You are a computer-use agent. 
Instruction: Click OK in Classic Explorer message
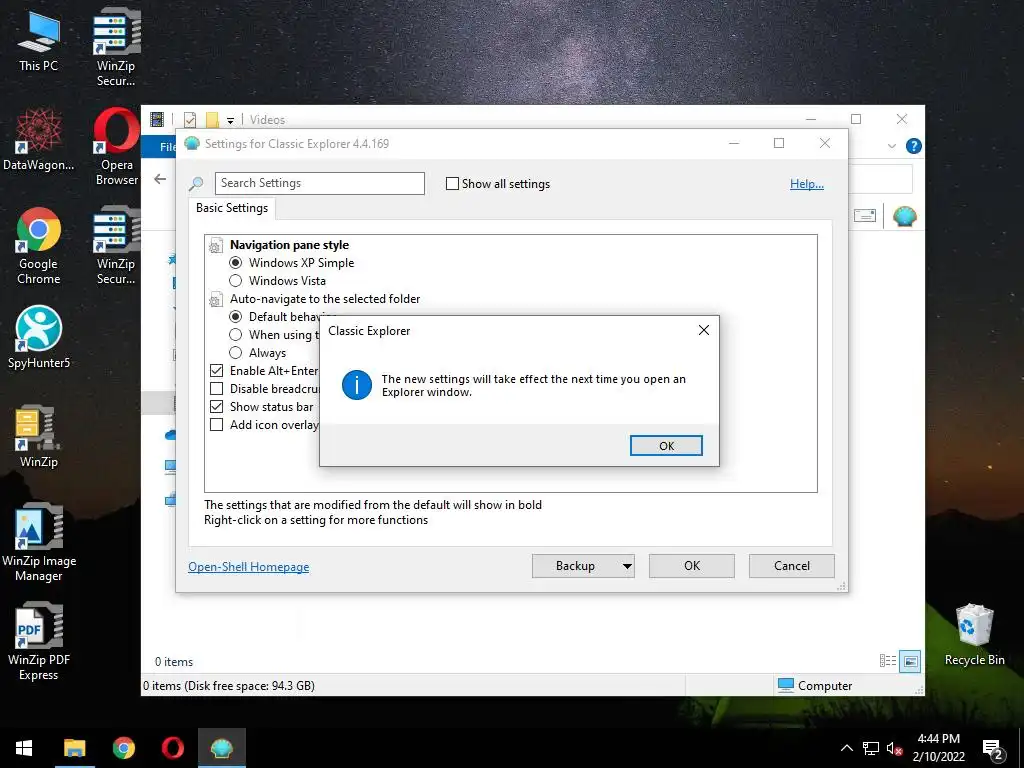coord(666,445)
